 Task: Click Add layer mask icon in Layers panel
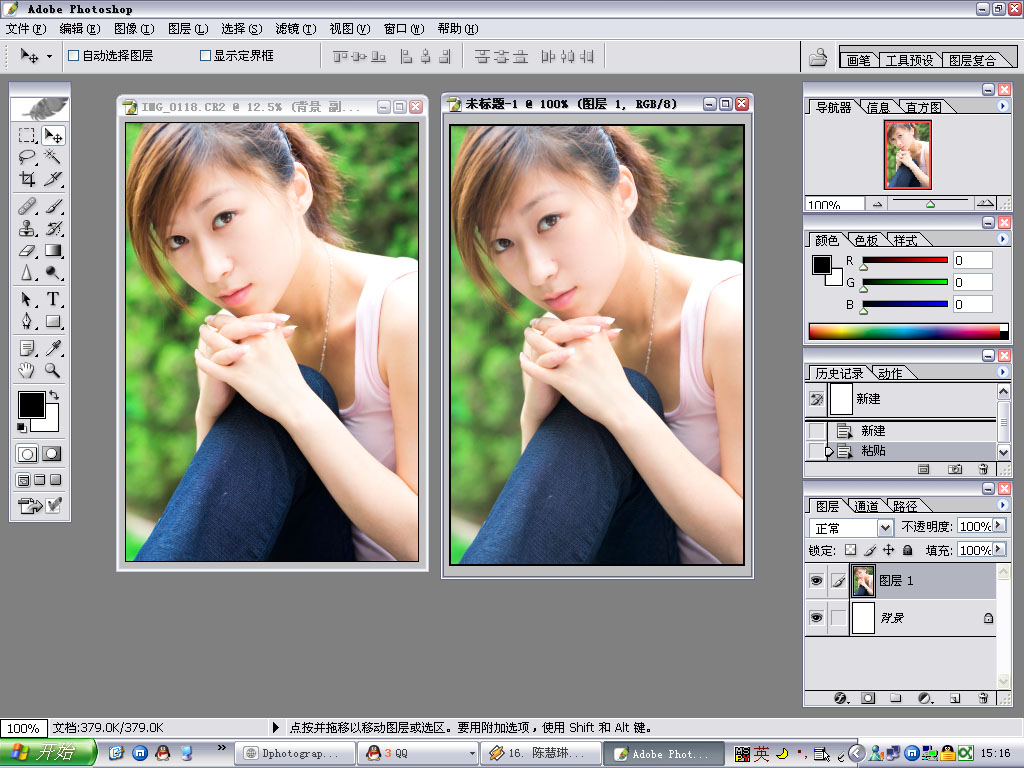[x=868, y=698]
